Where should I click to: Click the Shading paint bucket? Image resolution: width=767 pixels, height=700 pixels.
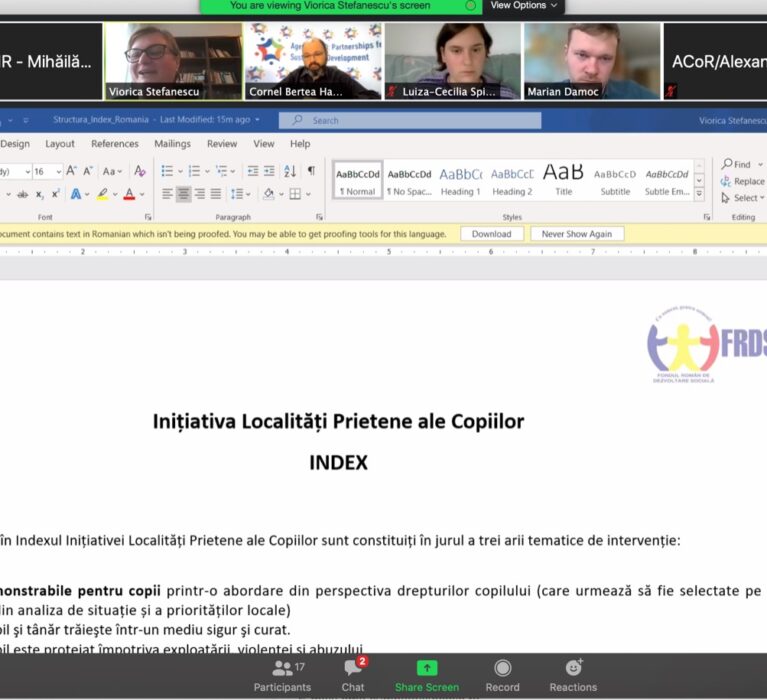coord(269,194)
